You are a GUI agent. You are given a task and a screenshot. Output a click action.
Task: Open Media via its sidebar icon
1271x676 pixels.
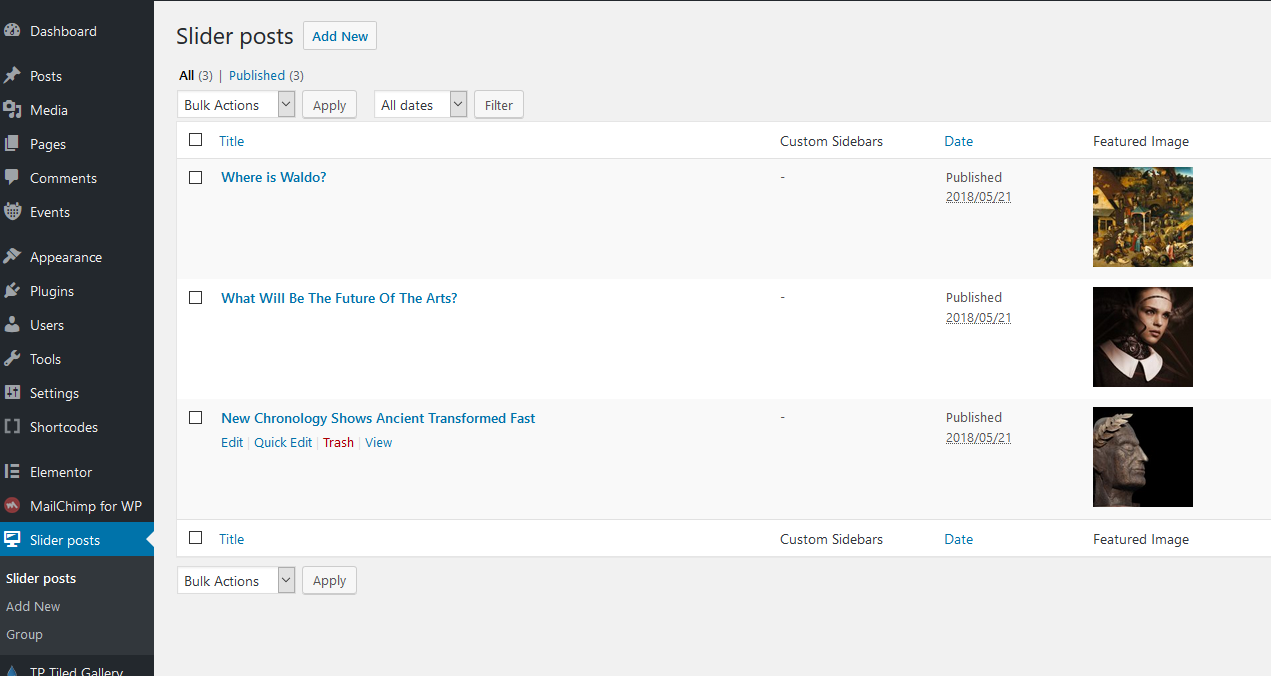(12, 110)
